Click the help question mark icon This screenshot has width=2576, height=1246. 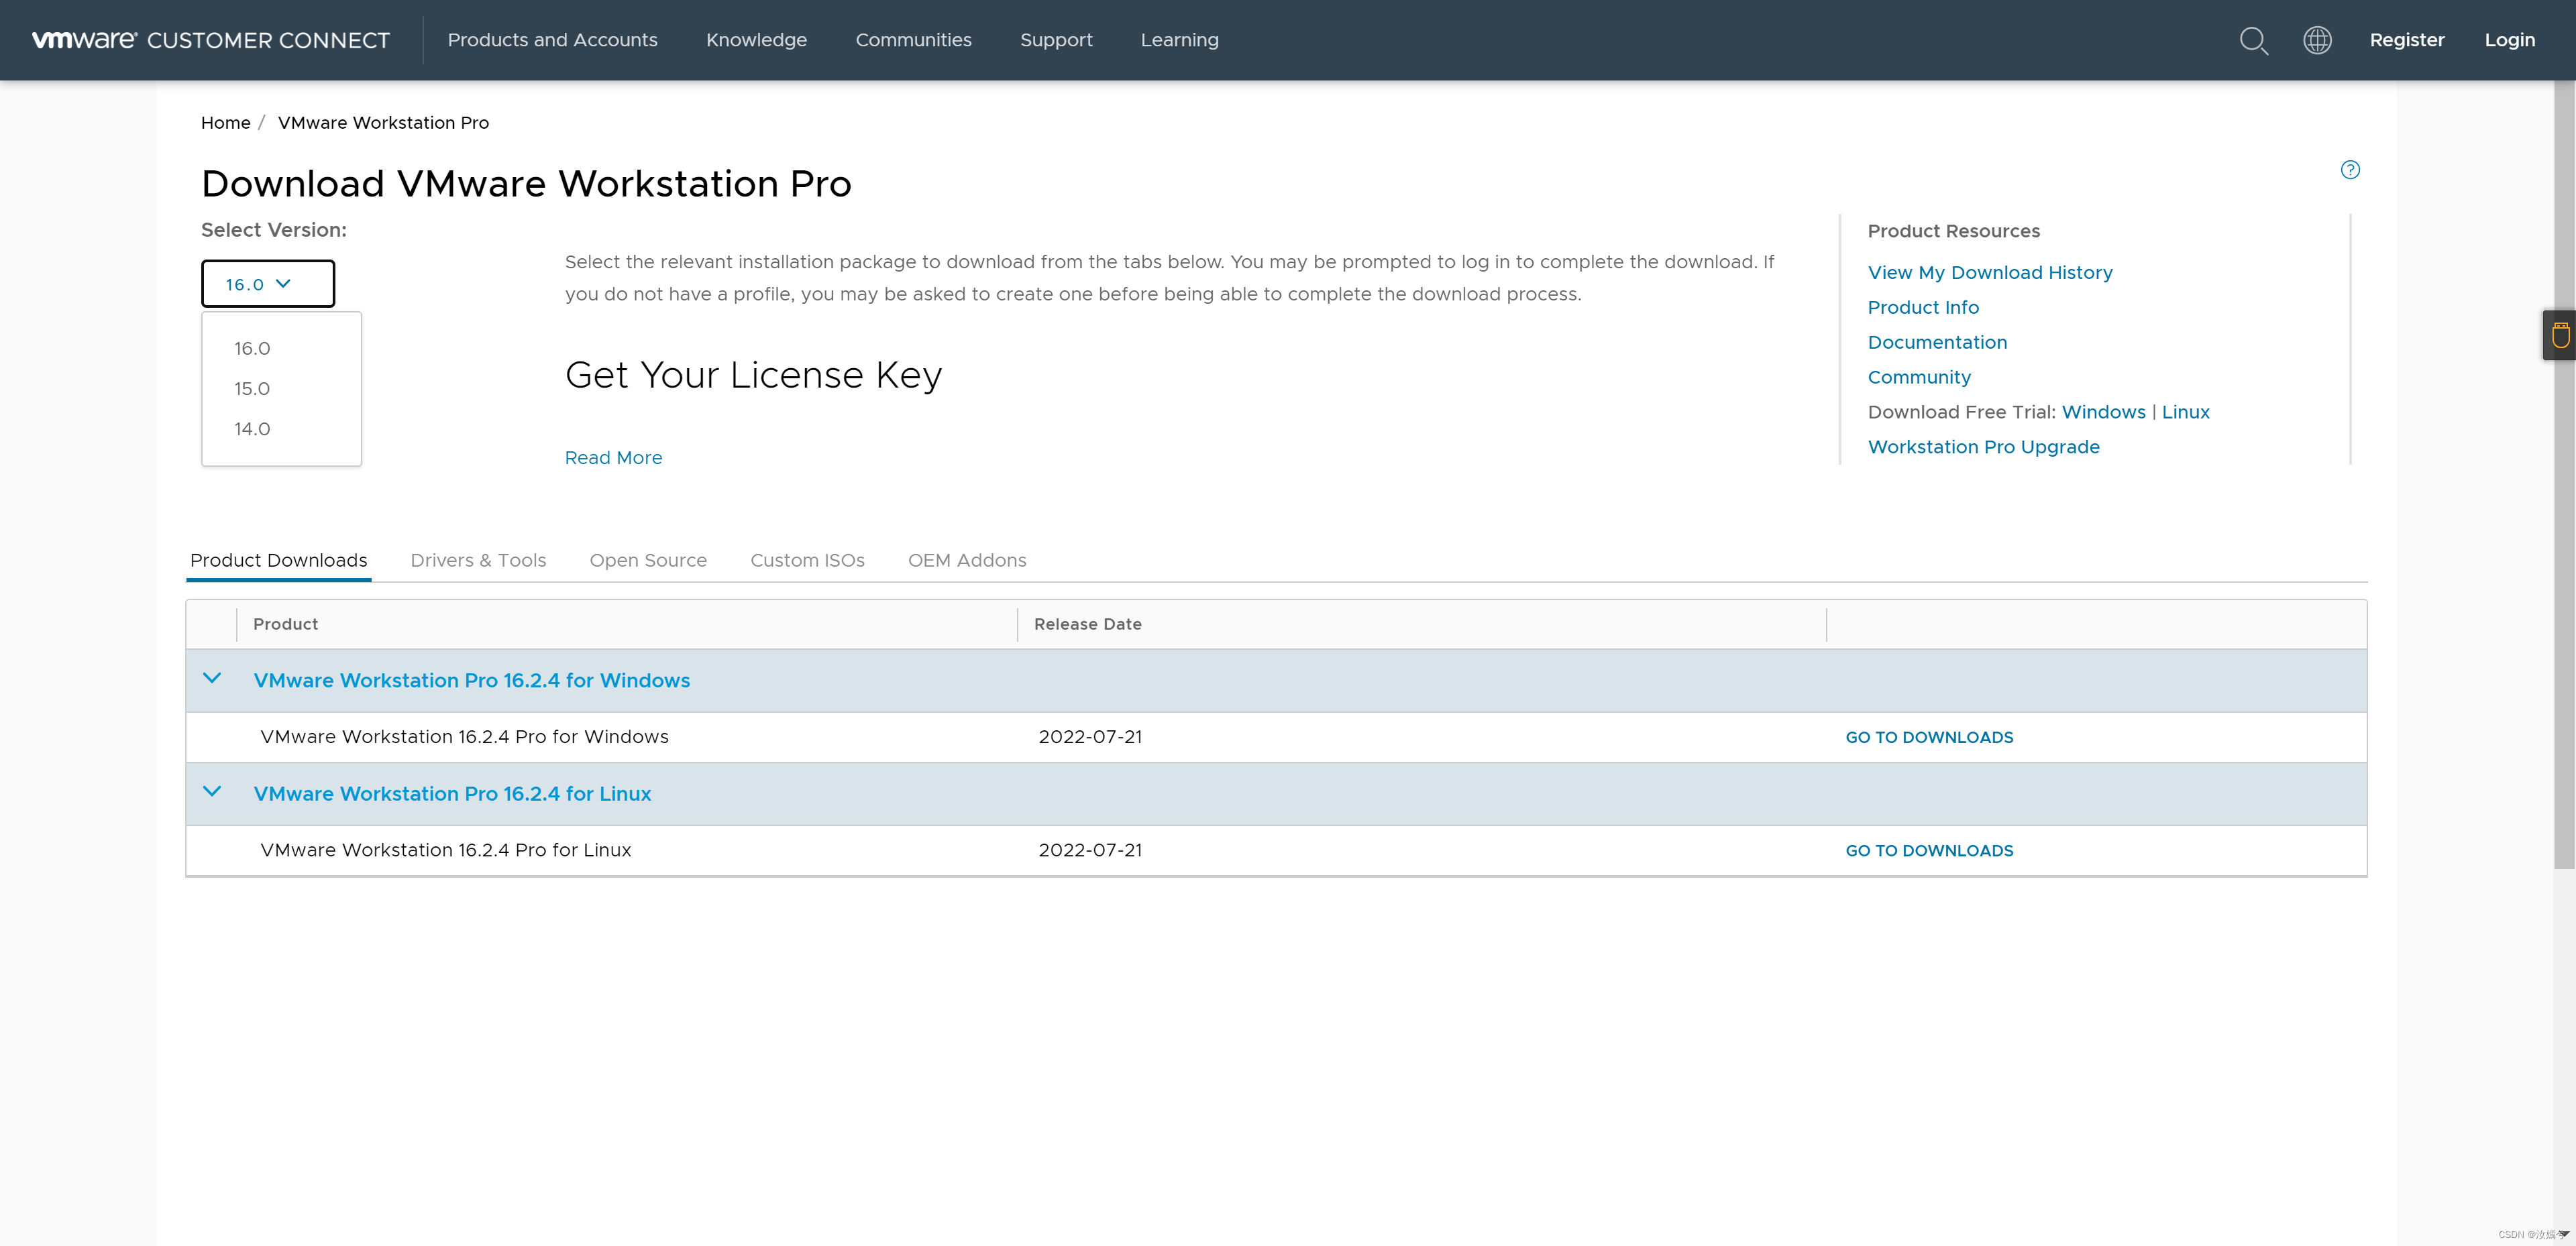tap(2350, 170)
